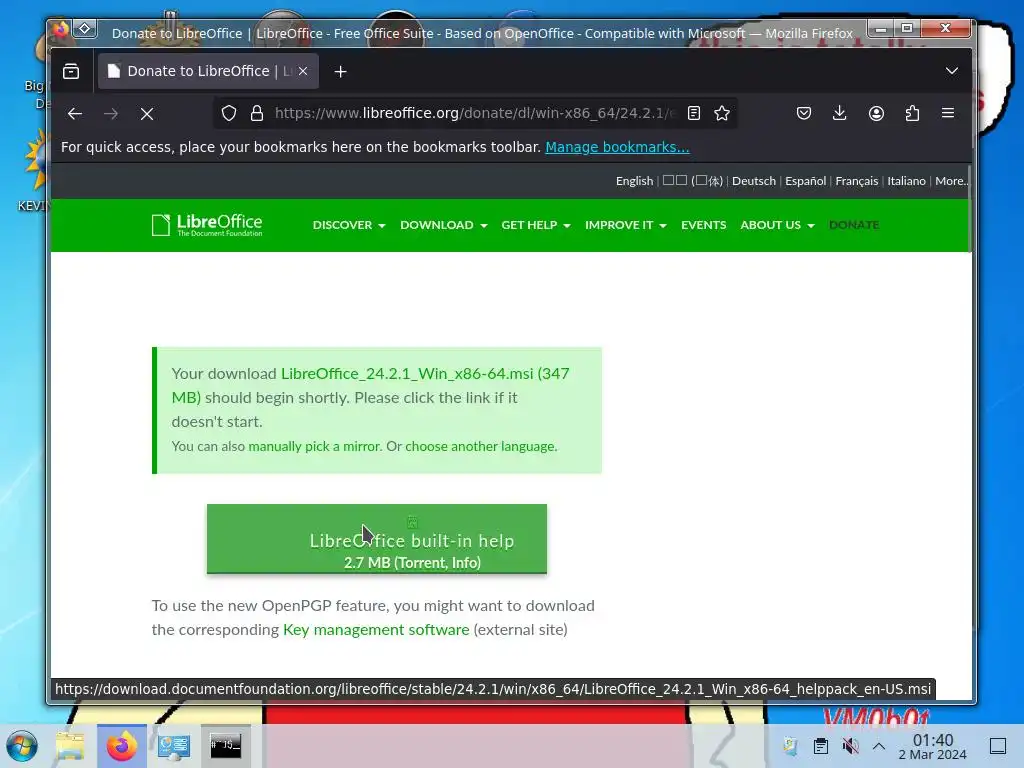The image size is (1024, 768).
Task: Click Manage bookmarks link
Action: [617, 147]
